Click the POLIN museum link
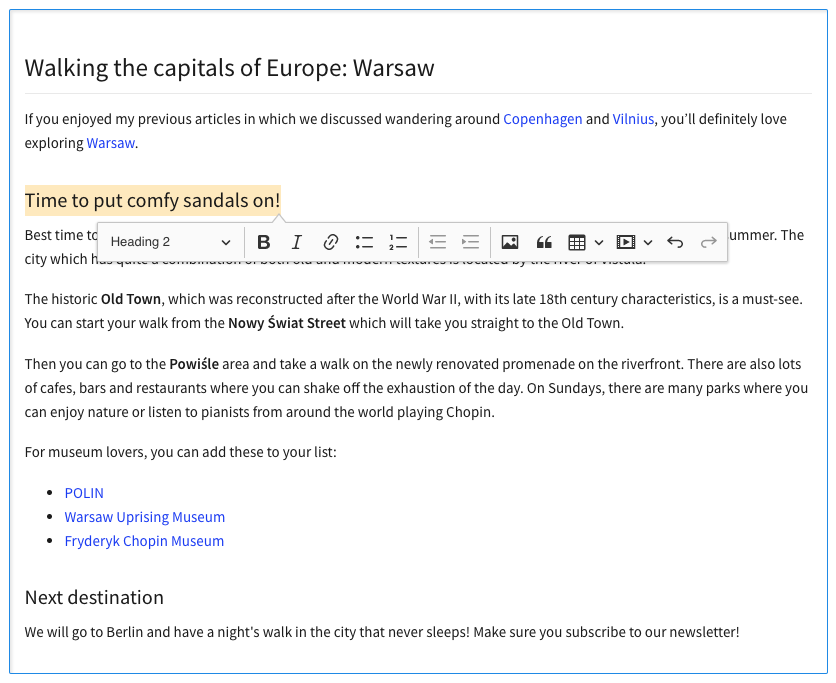This screenshot has height=683, width=836. point(84,493)
